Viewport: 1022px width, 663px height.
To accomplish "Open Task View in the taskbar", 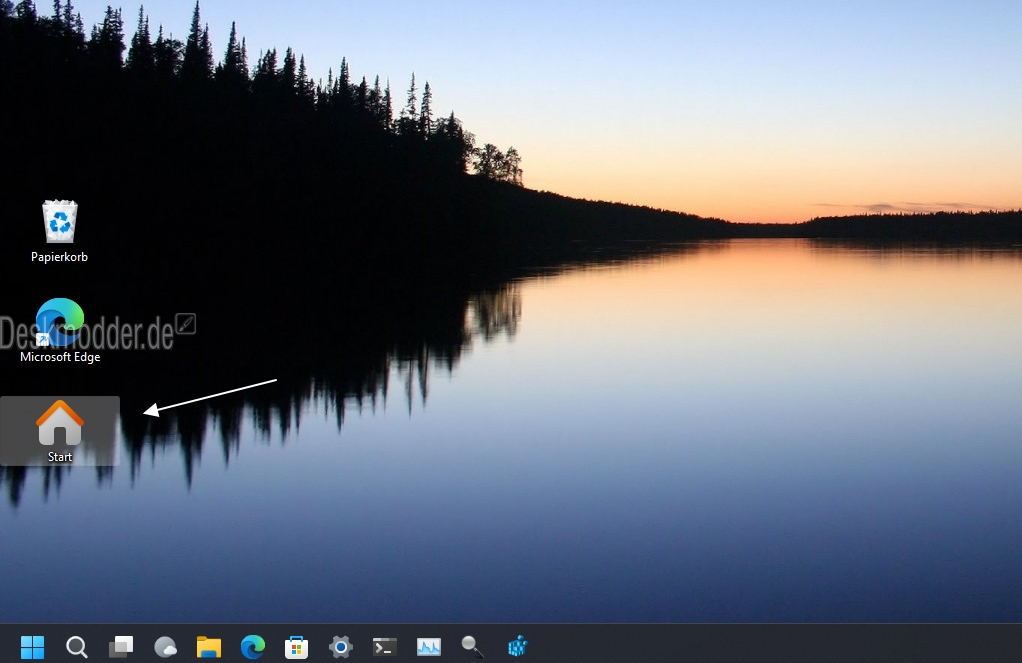I will tap(121, 647).
